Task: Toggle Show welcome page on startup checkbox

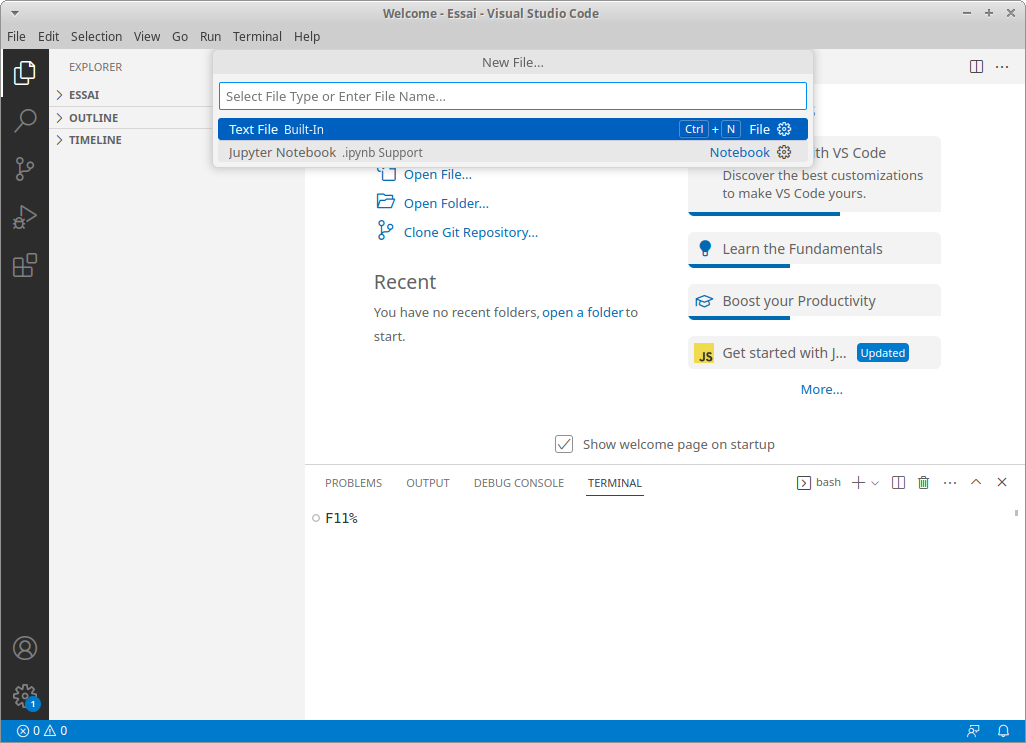Action: point(563,444)
